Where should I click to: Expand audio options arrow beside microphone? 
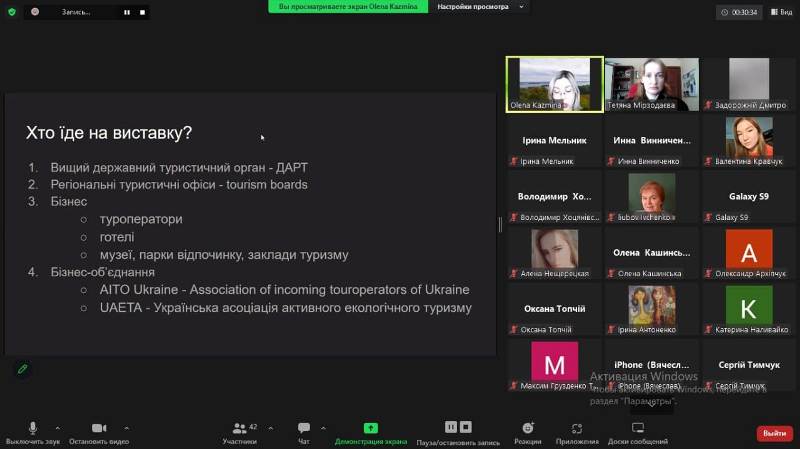pyautogui.click(x=58, y=428)
